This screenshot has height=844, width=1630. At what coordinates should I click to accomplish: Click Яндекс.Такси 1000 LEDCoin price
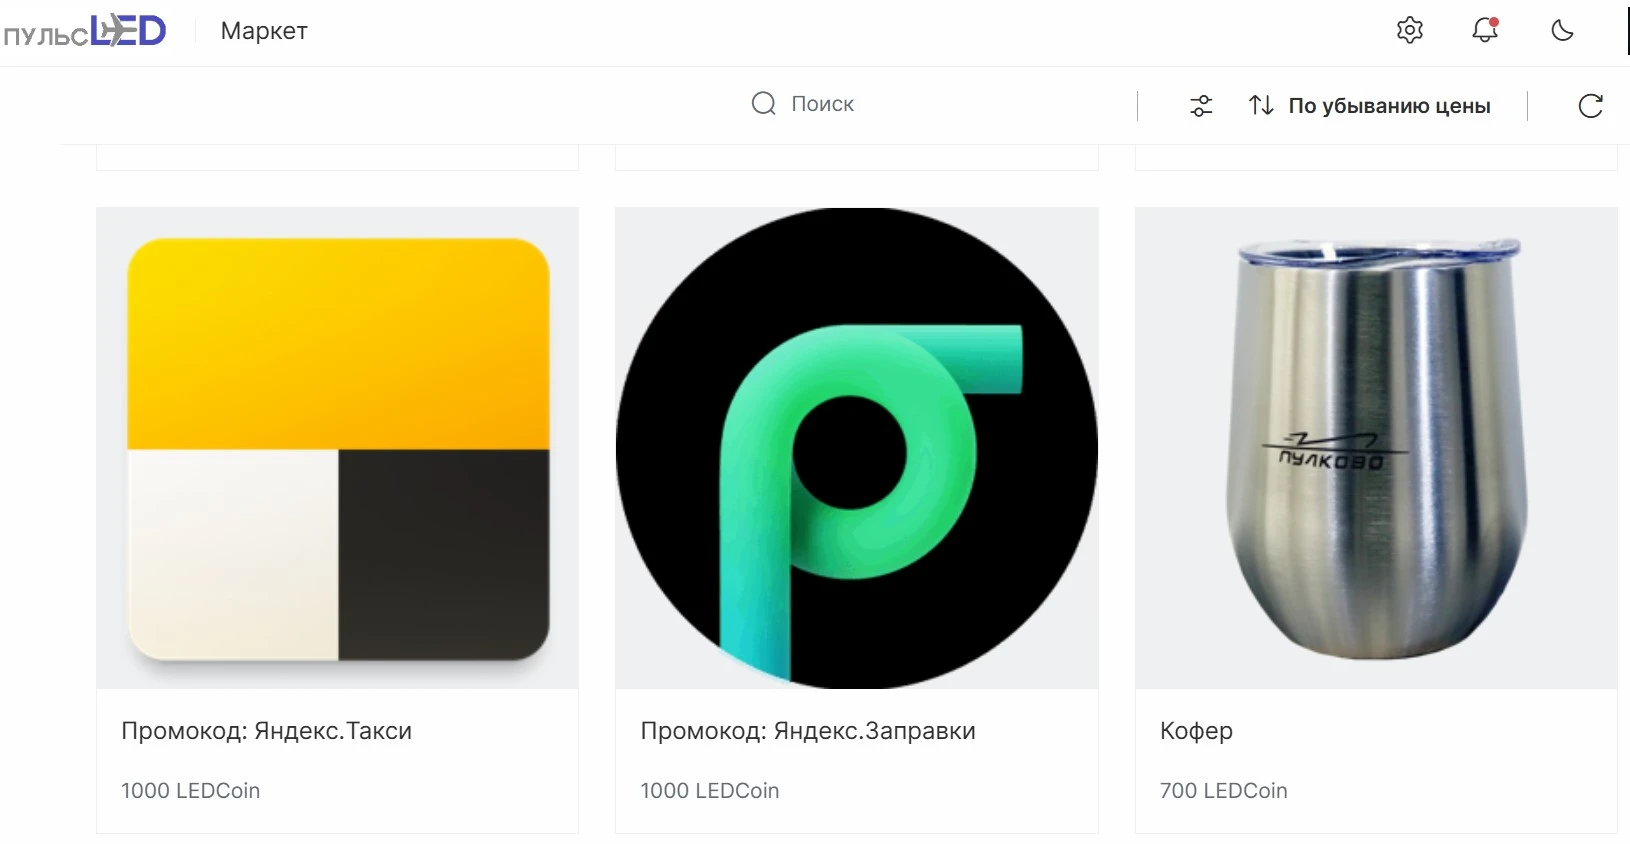click(x=190, y=791)
